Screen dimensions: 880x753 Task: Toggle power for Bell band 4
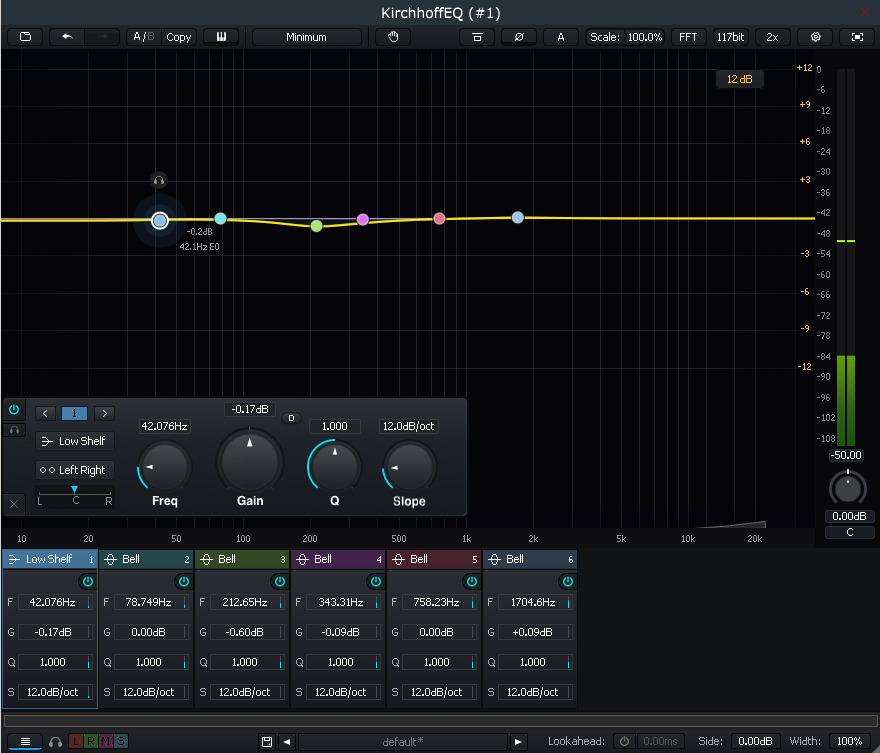click(375, 581)
